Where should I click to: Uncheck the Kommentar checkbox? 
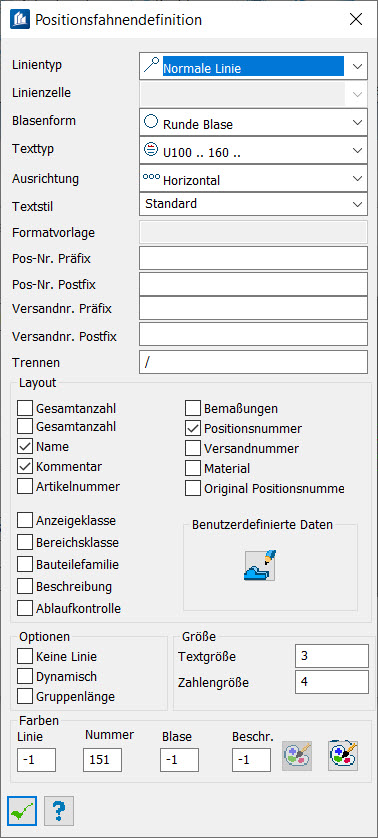coord(25,467)
